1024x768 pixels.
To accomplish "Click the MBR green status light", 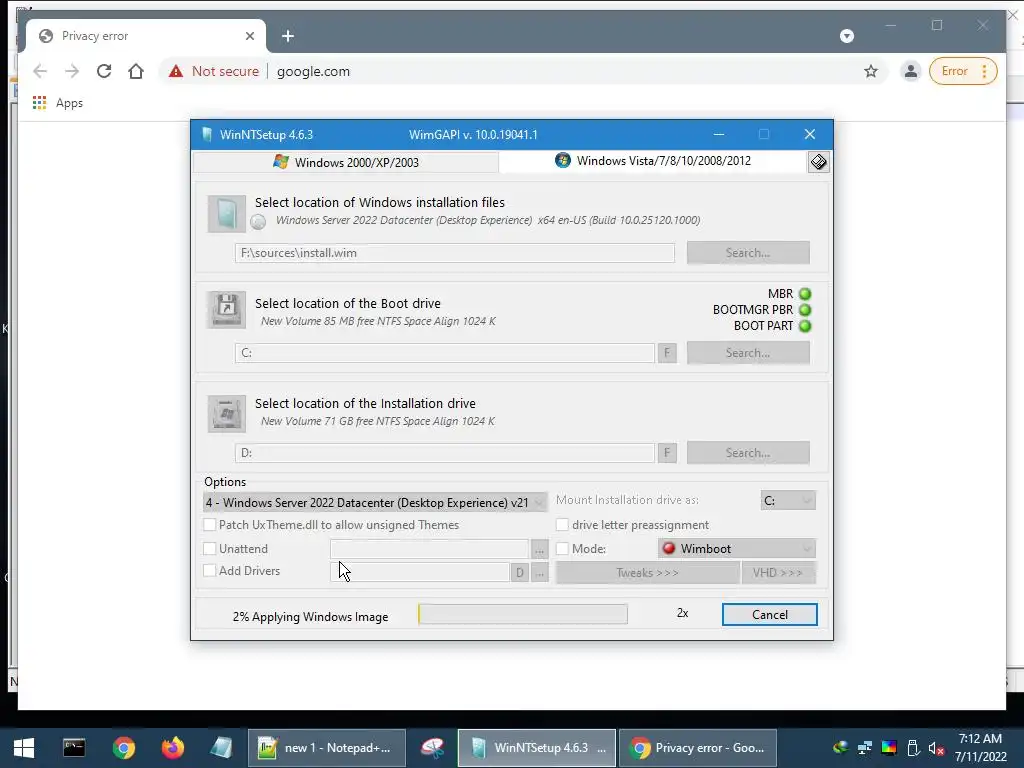I will click(x=805, y=294).
